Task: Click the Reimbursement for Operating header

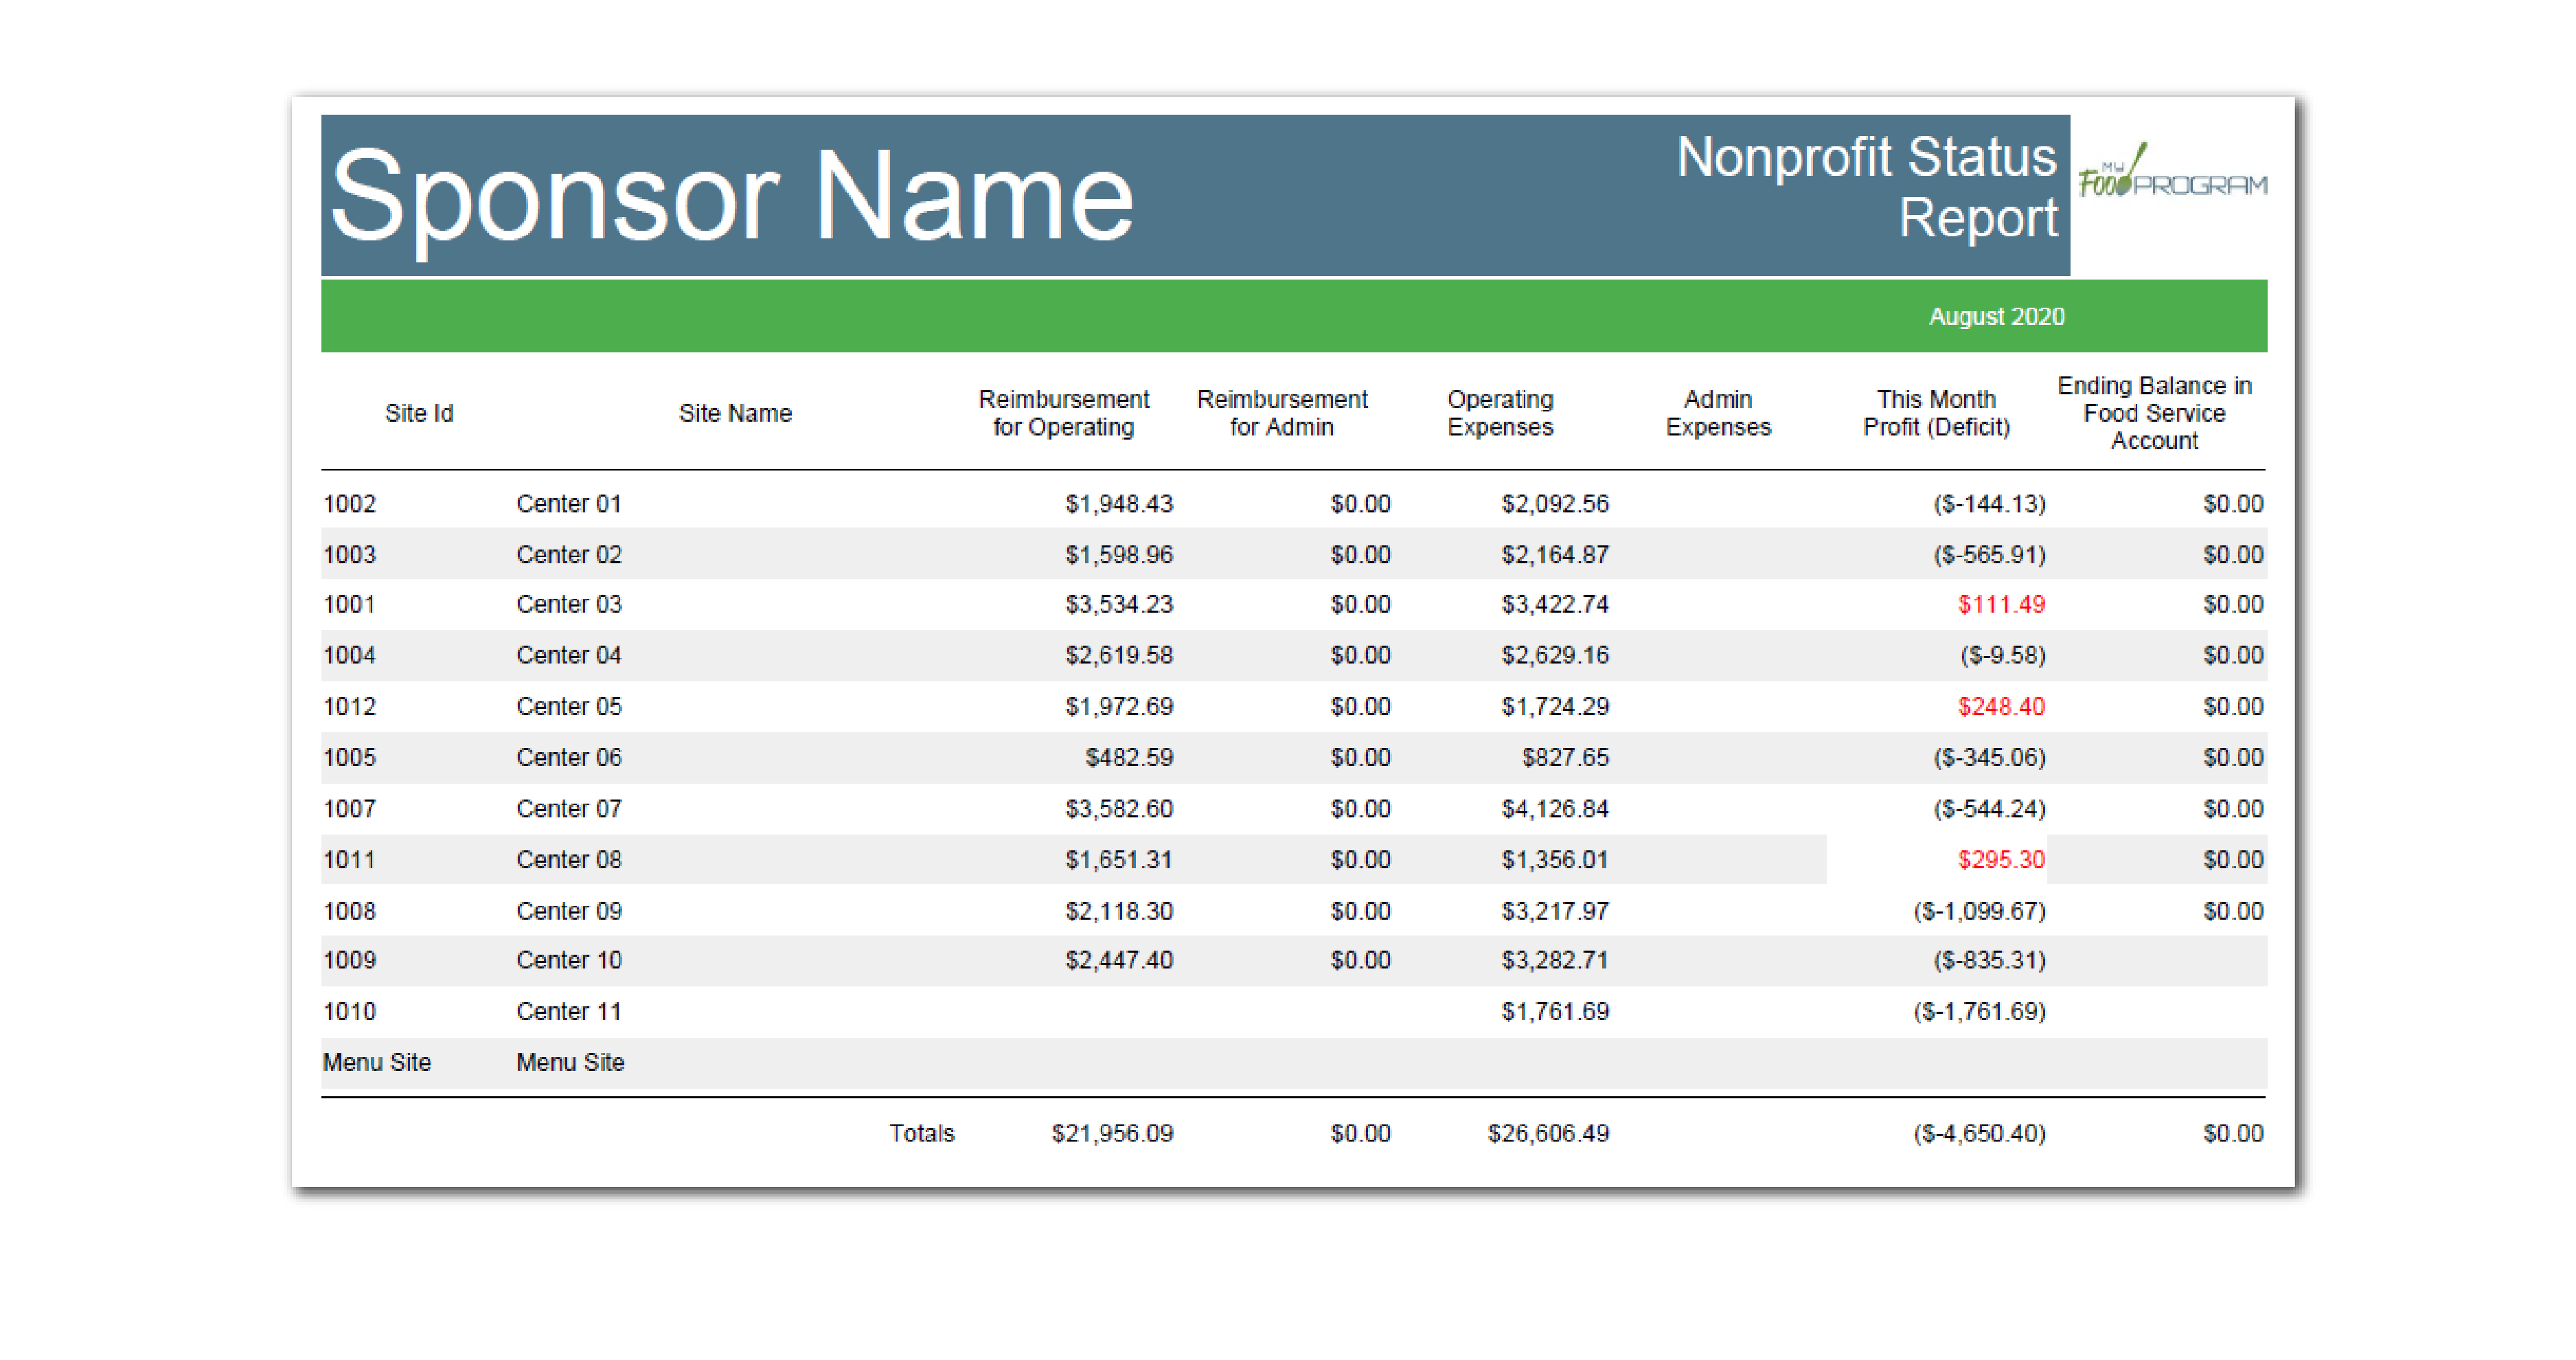Action: tap(1063, 413)
